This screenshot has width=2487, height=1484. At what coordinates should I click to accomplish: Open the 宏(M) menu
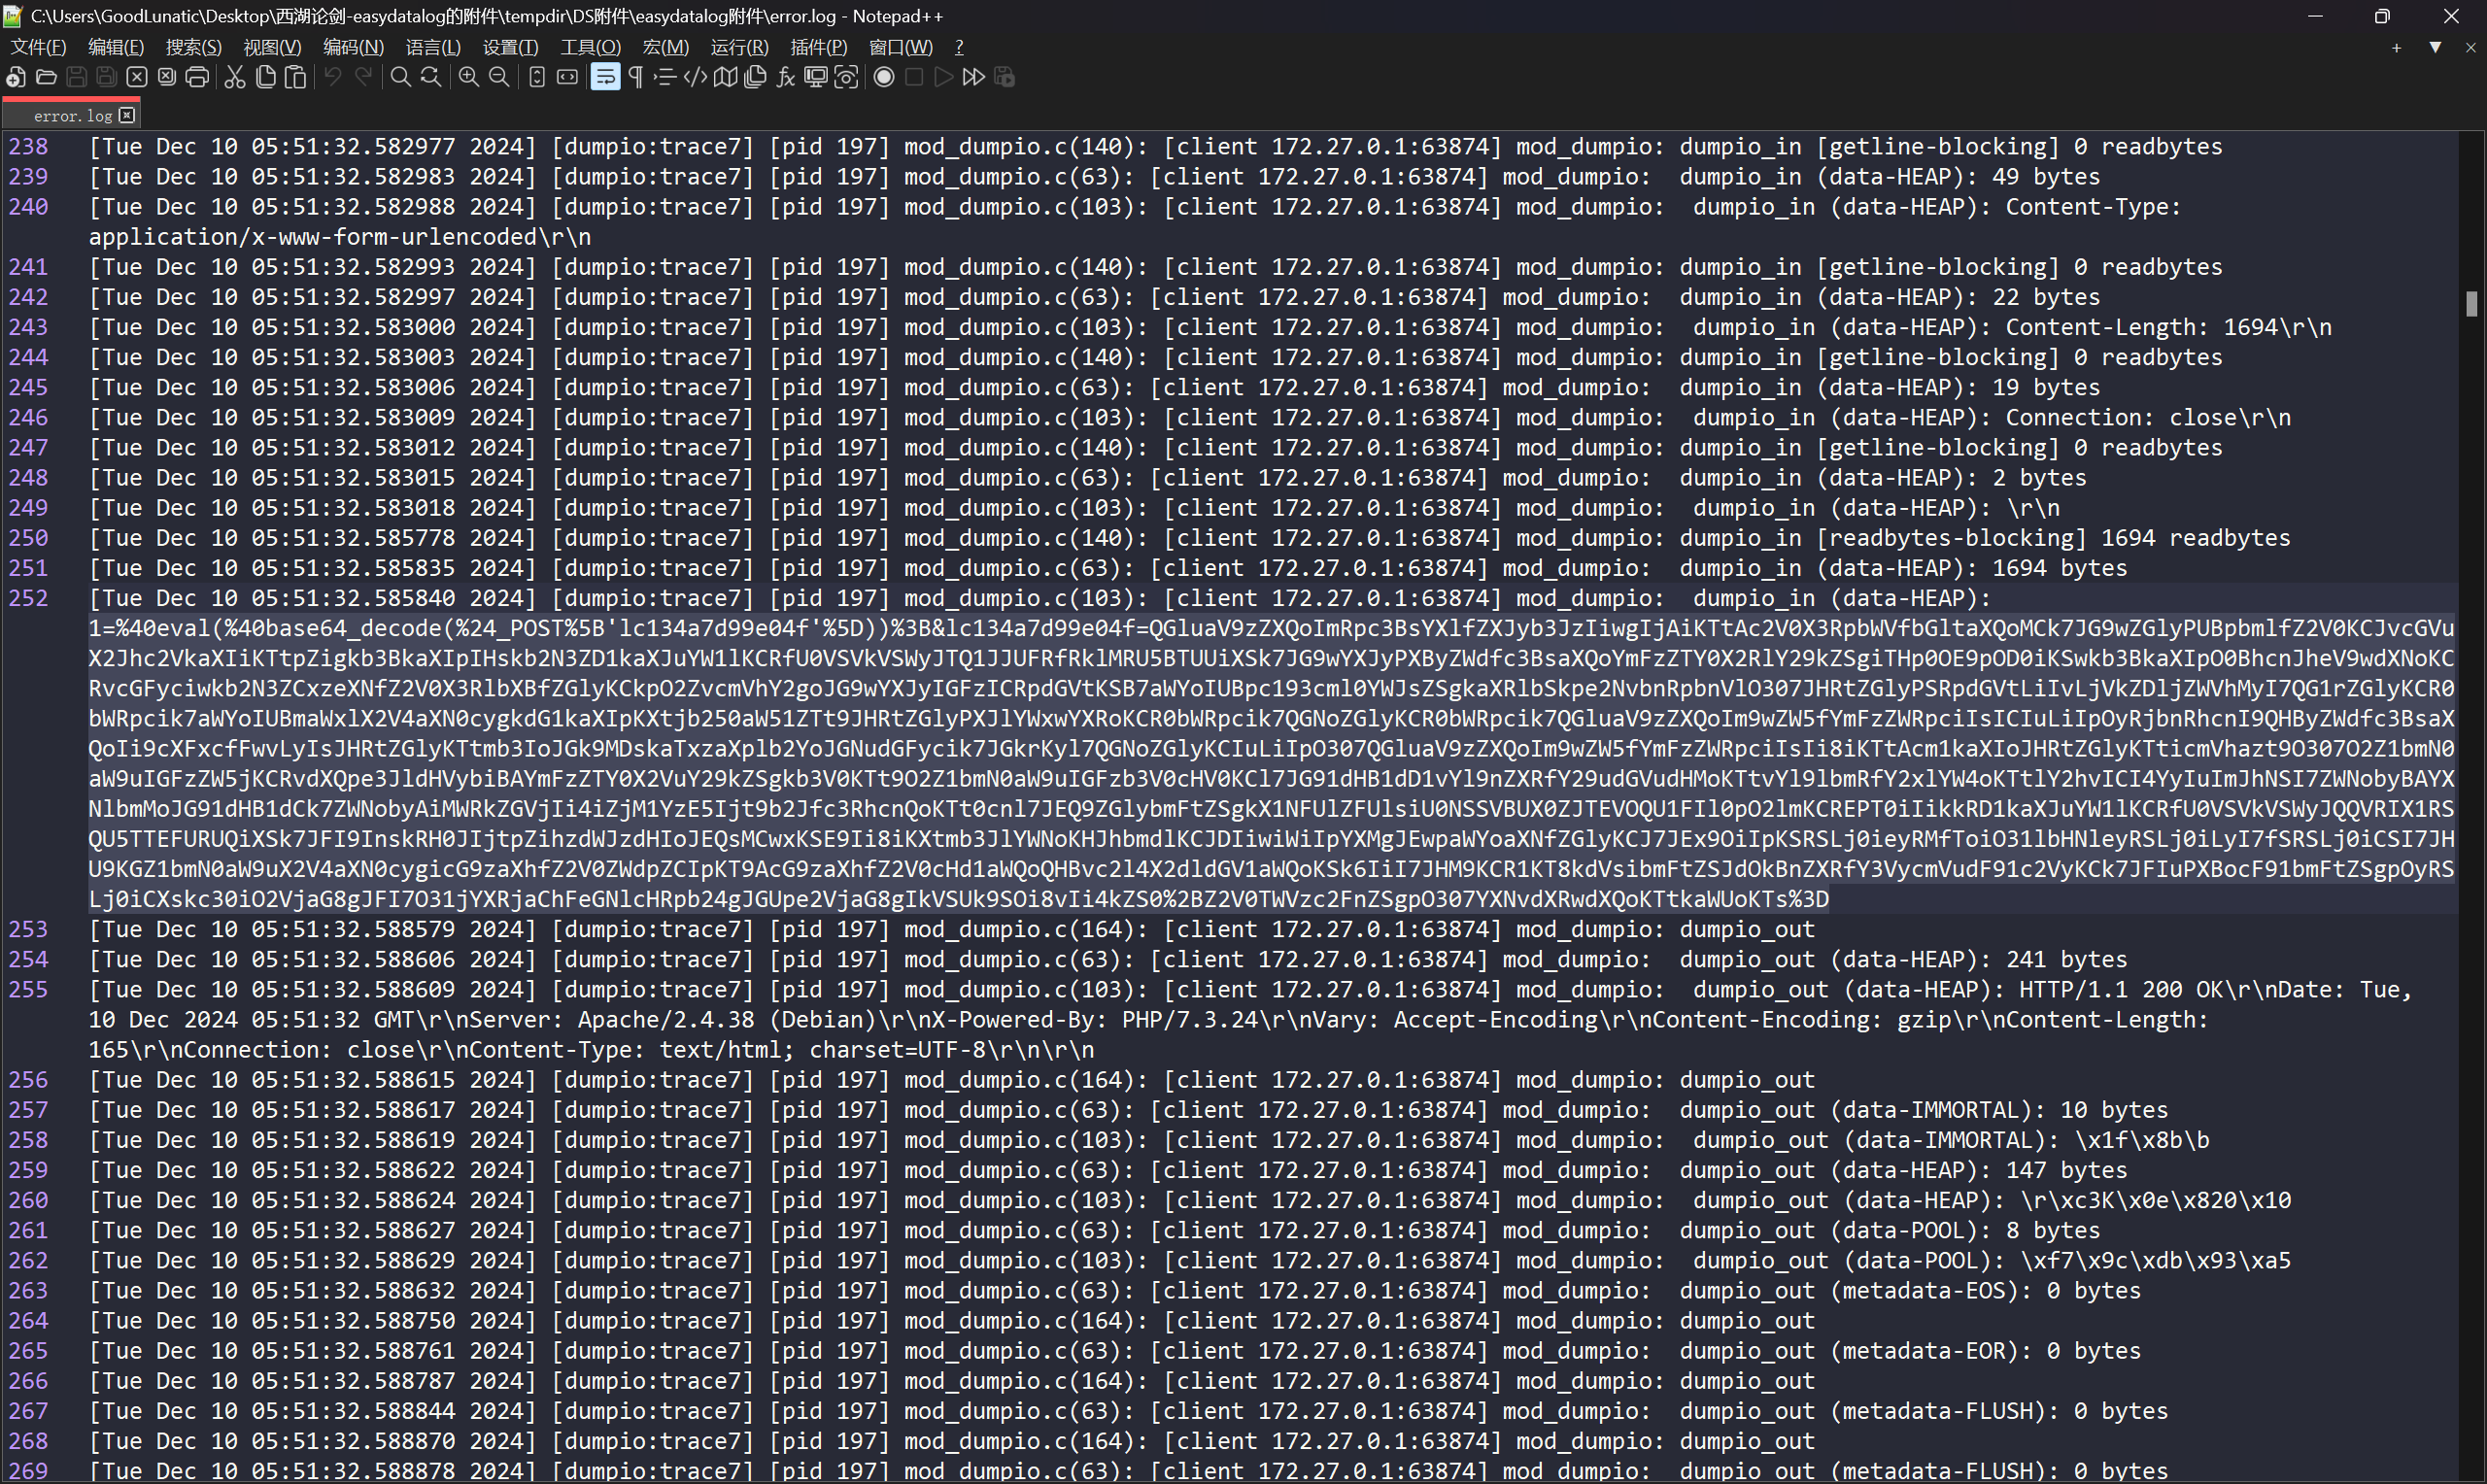click(x=665, y=47)
